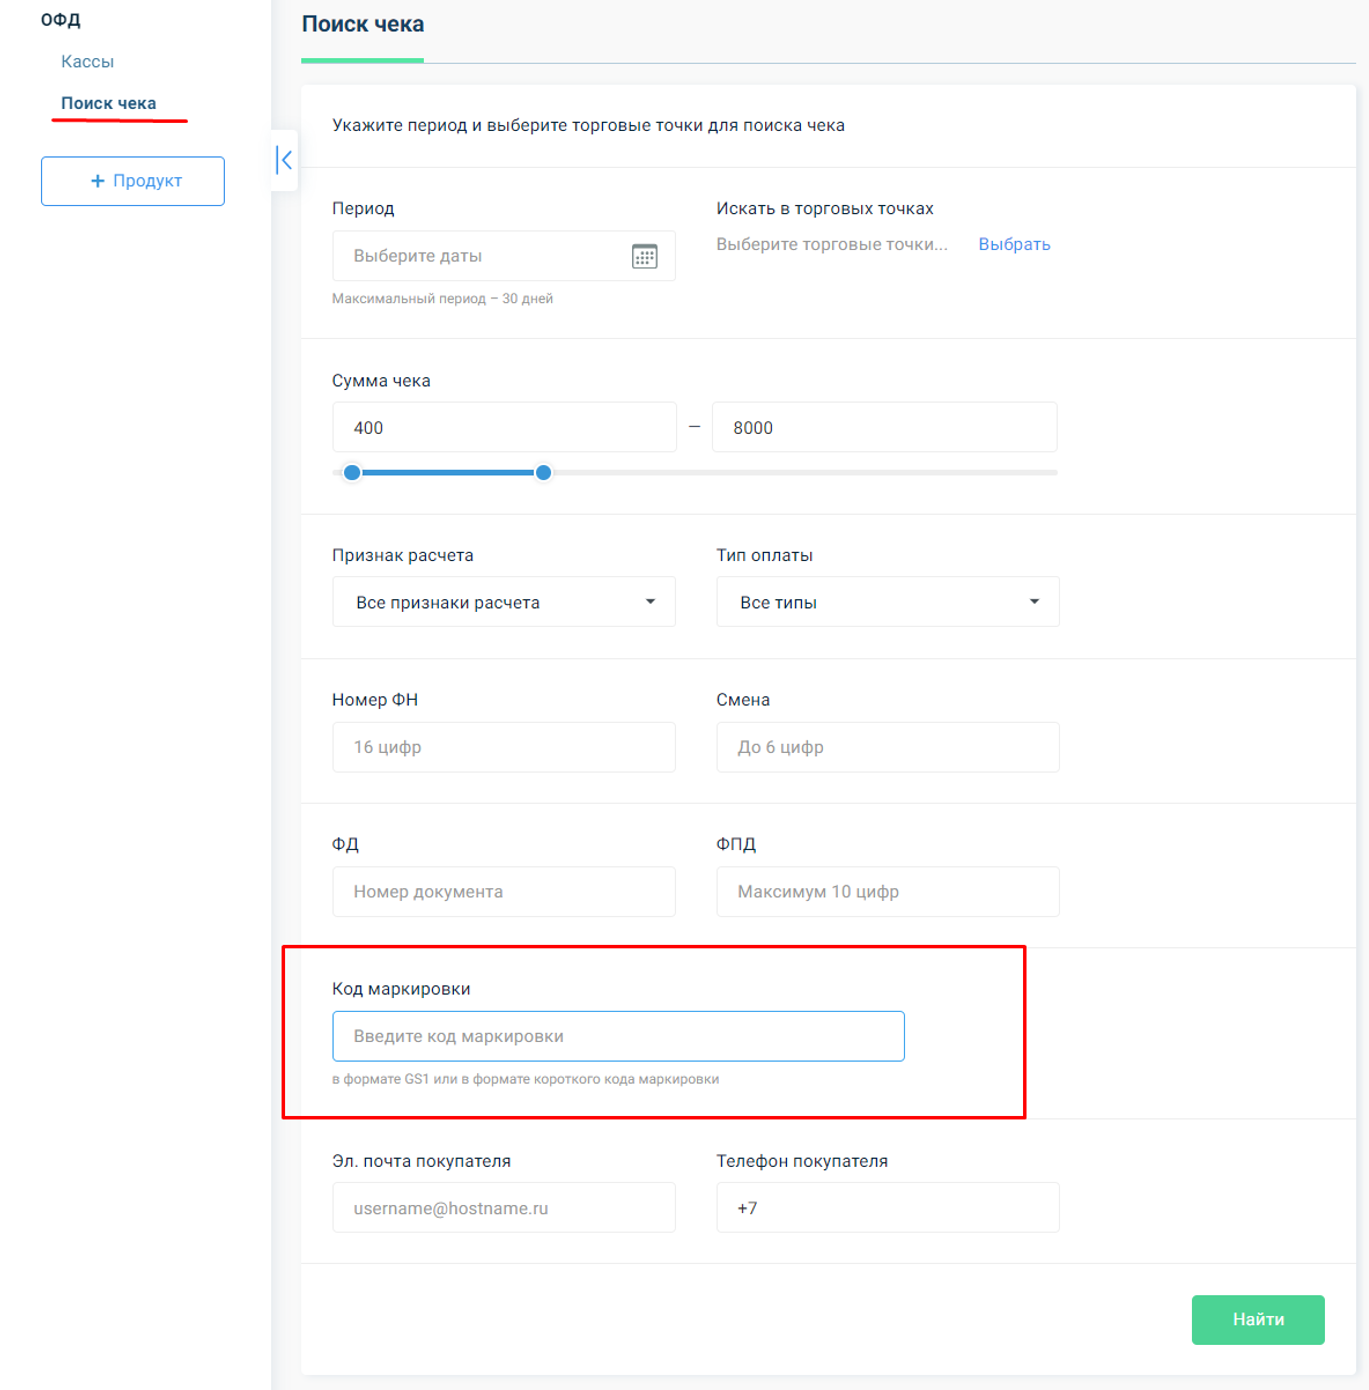Open the Кассы menu item
The width and height of the screenshot is (1369, 1390).
tap(87, 61)
